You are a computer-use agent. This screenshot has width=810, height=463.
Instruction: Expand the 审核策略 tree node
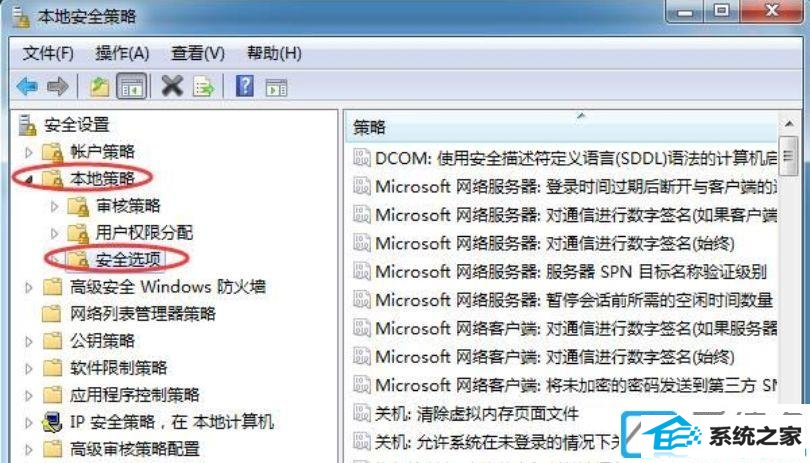click(55, 206)
